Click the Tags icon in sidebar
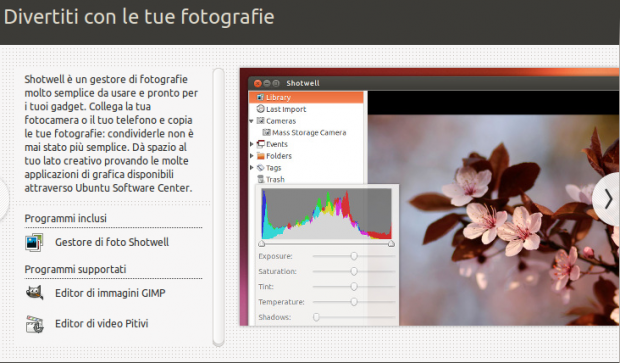Screen dimensions: 620x363 (x=260, y=168)
